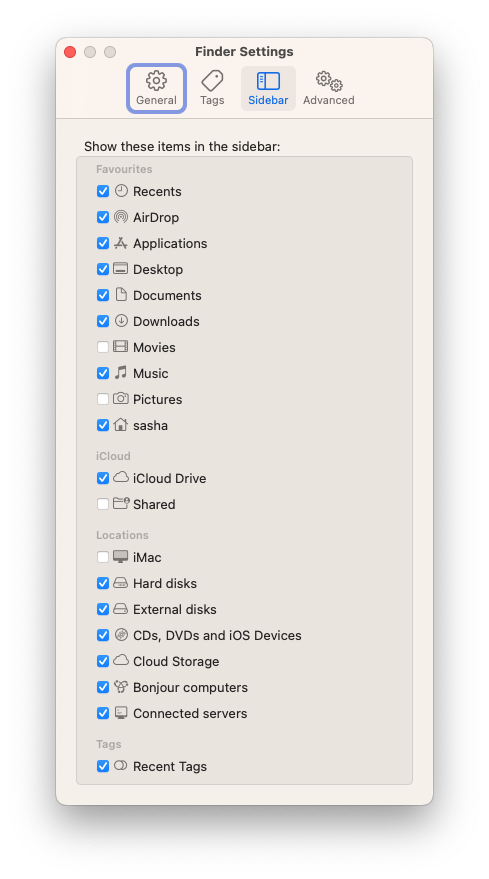Open the General settings gear icon
The width and height of the screenshot is (489, 879).
(x=156, y=81)
